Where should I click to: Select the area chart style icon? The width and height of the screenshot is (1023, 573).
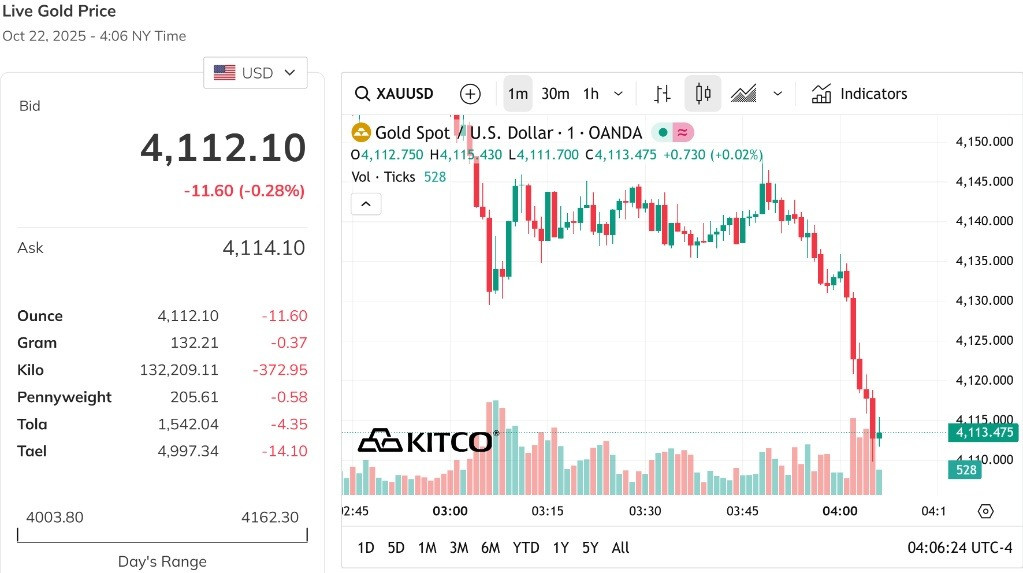point(743,94)
